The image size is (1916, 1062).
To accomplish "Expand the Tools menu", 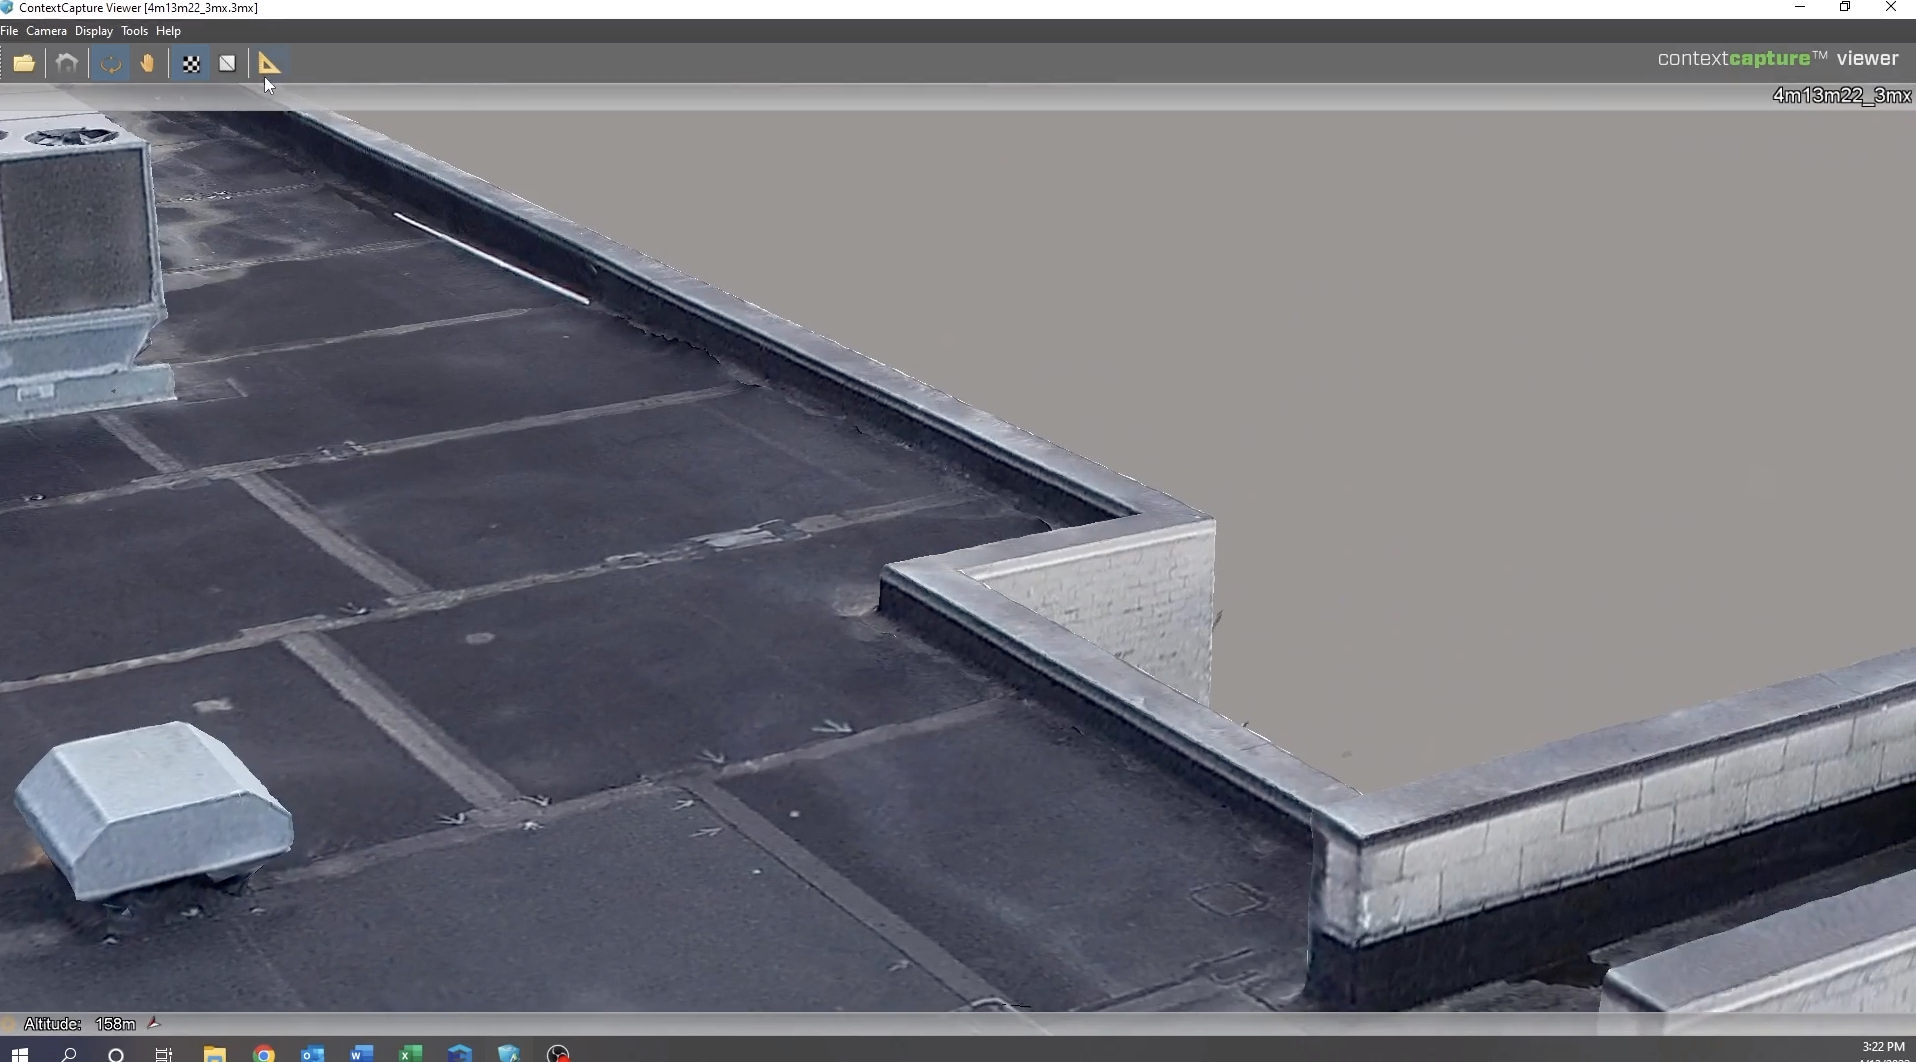I will [134, 31].
